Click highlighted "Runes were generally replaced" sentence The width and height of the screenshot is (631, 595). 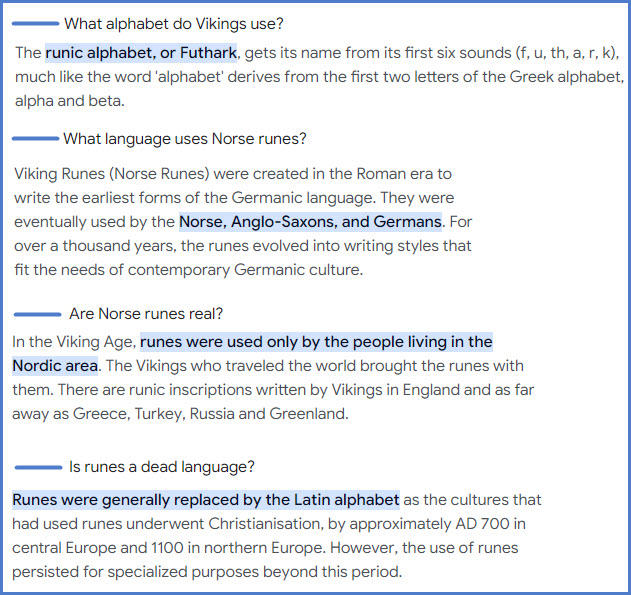pos(205,499)
